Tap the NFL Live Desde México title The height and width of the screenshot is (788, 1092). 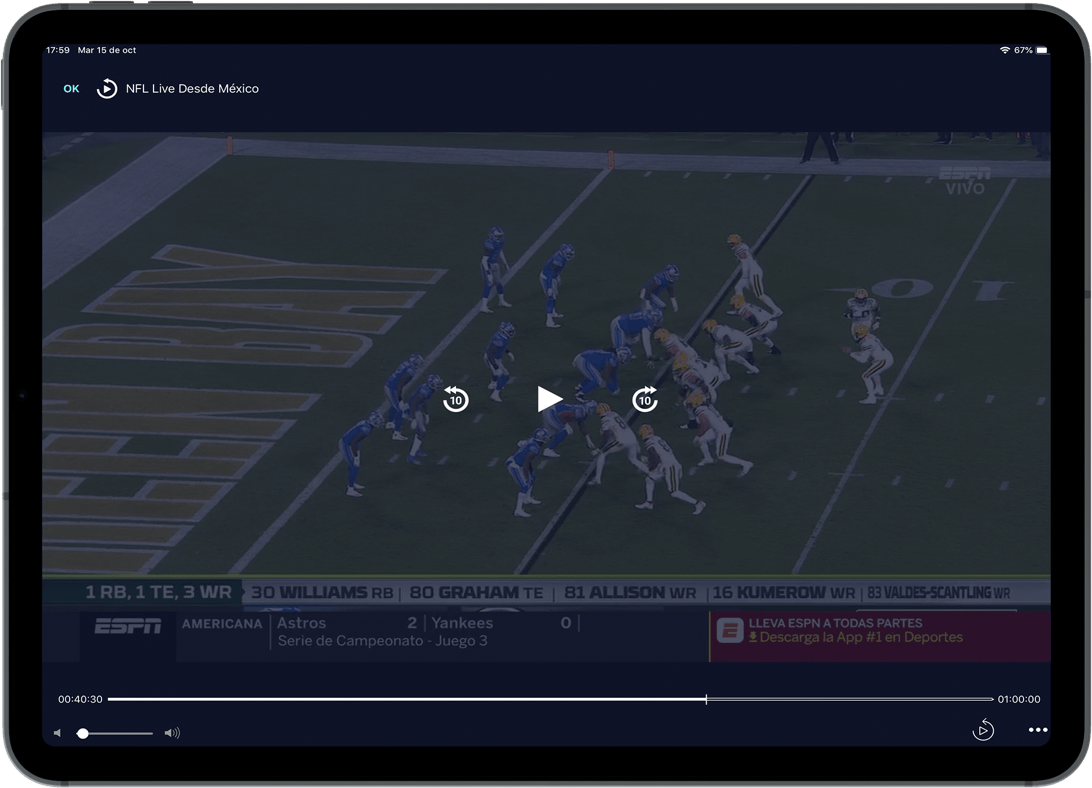coord(192,89)
